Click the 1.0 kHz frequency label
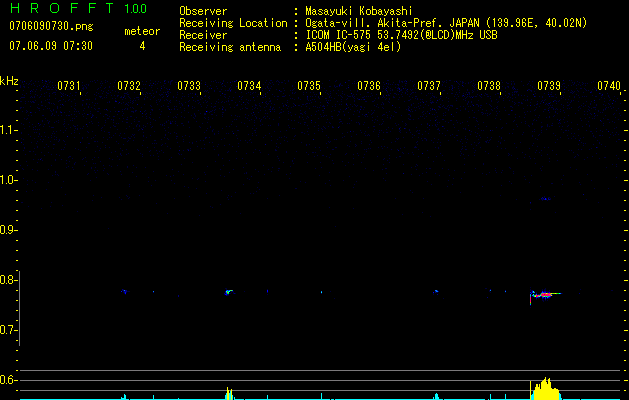629x400 pixels. (x=7, y=180)
